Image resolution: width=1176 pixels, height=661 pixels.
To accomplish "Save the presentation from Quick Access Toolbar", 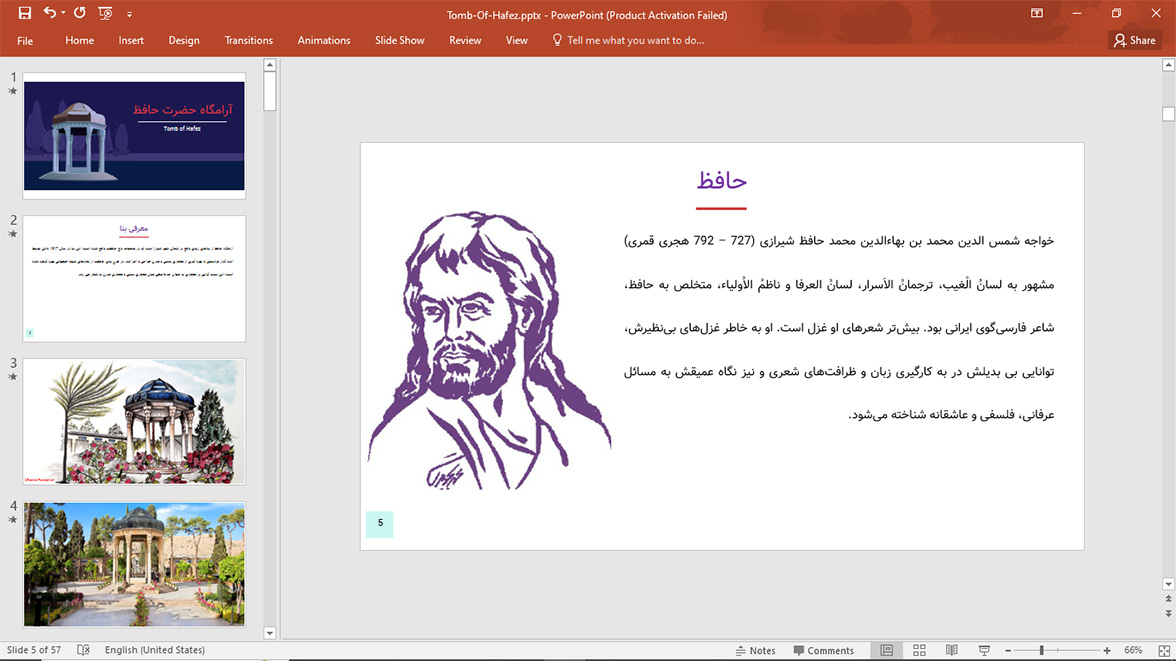I will 25,14.
